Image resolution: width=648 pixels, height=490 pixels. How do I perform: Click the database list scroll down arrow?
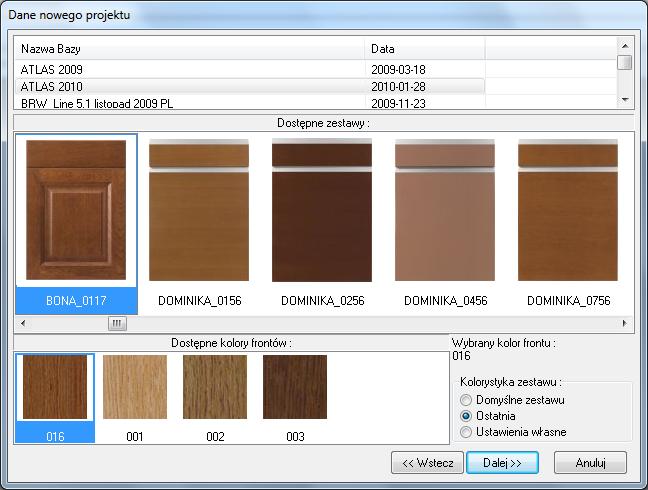[x=625, y=100]
